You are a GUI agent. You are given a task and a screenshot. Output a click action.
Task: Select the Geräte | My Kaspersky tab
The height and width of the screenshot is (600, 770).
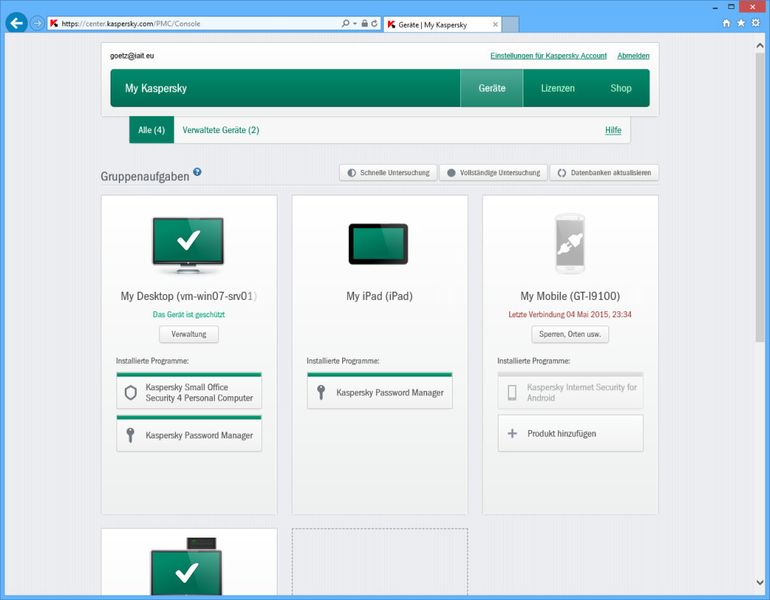click(x=441, y=24)
